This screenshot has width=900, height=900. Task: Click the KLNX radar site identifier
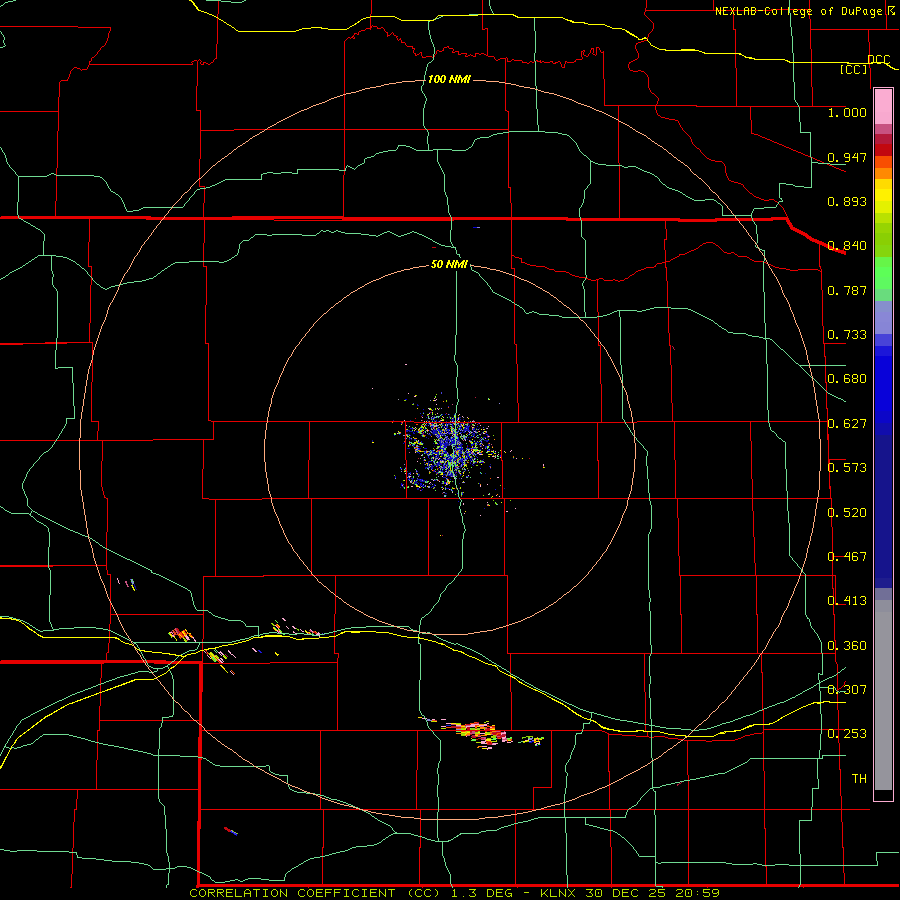559,893
